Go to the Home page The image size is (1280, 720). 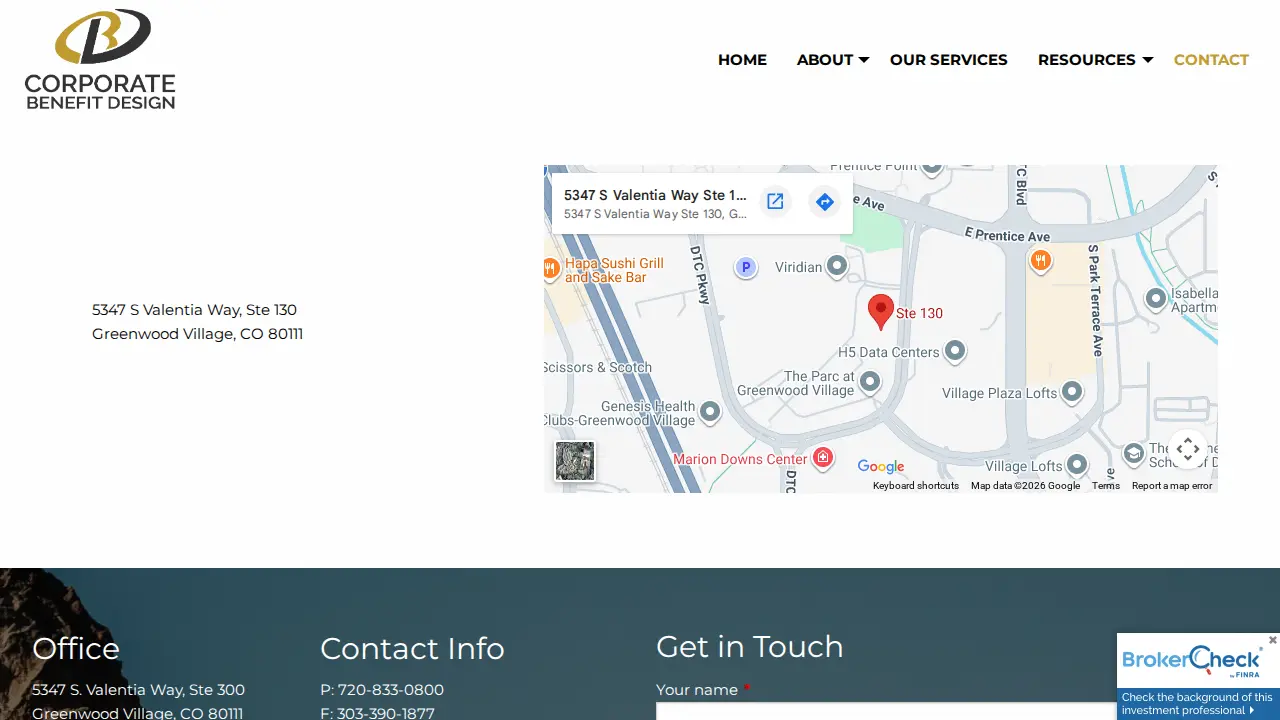742,60
